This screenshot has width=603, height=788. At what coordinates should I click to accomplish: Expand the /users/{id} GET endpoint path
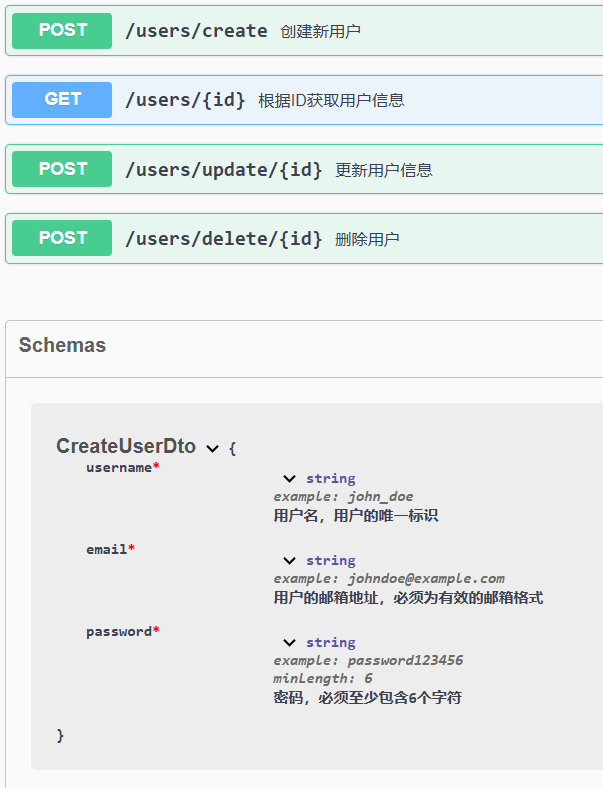click(x=185, y=100)
